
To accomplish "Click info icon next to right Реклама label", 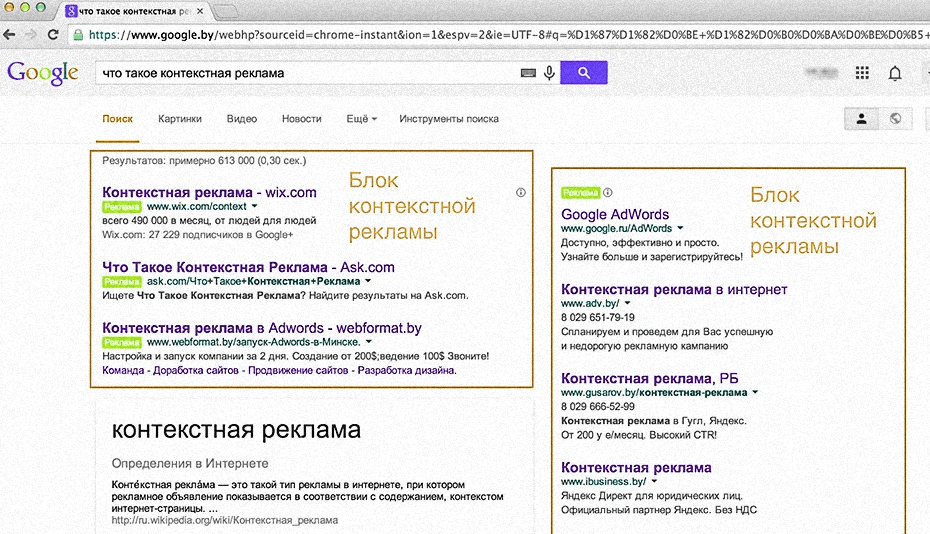I will [608, 192].
